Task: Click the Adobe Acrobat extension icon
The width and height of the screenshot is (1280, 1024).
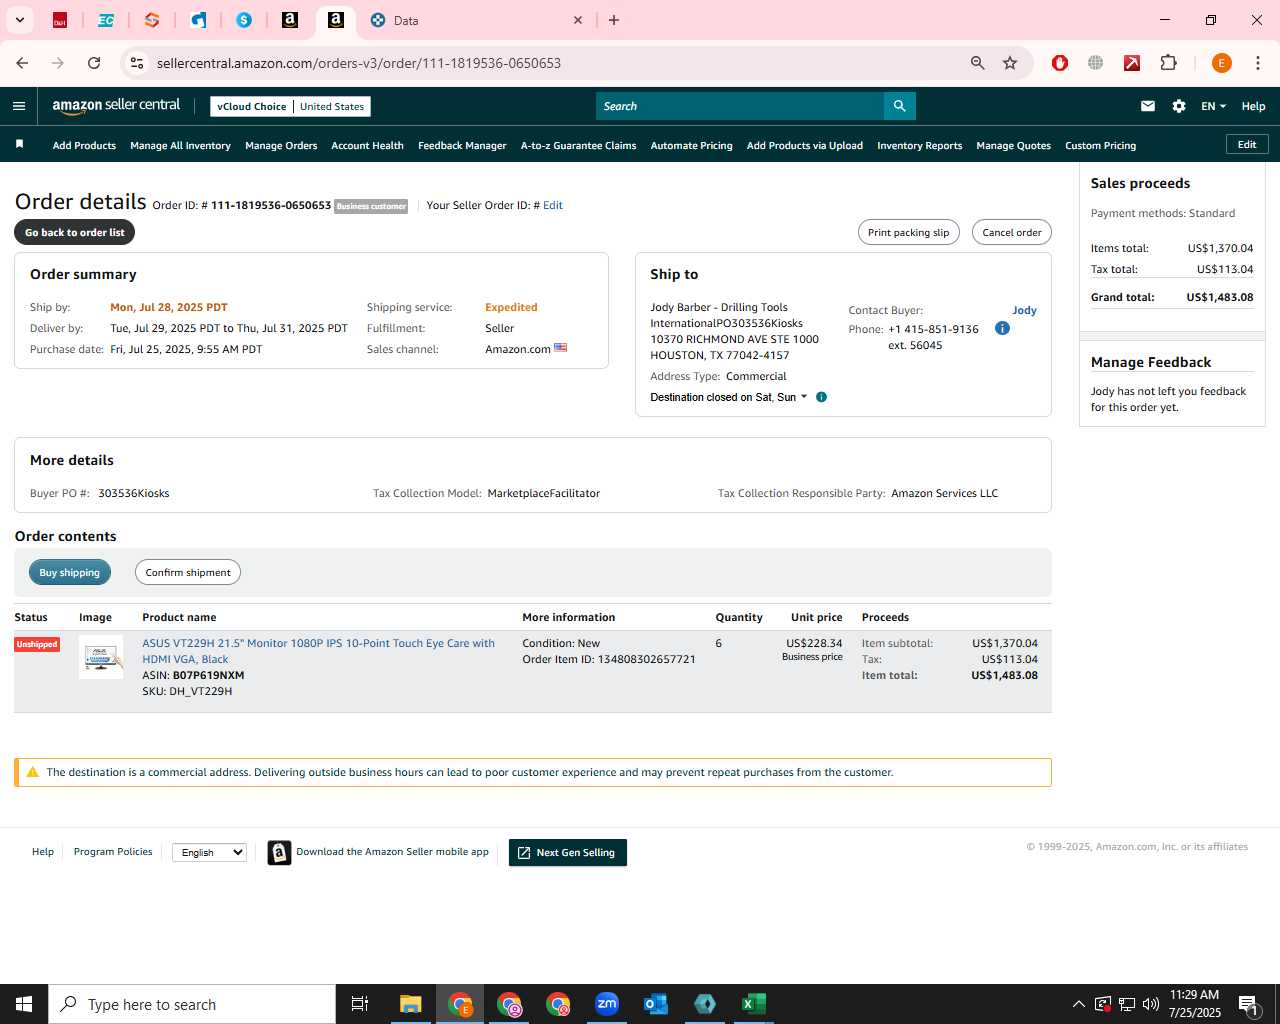Action: [x=1132, y=63]
